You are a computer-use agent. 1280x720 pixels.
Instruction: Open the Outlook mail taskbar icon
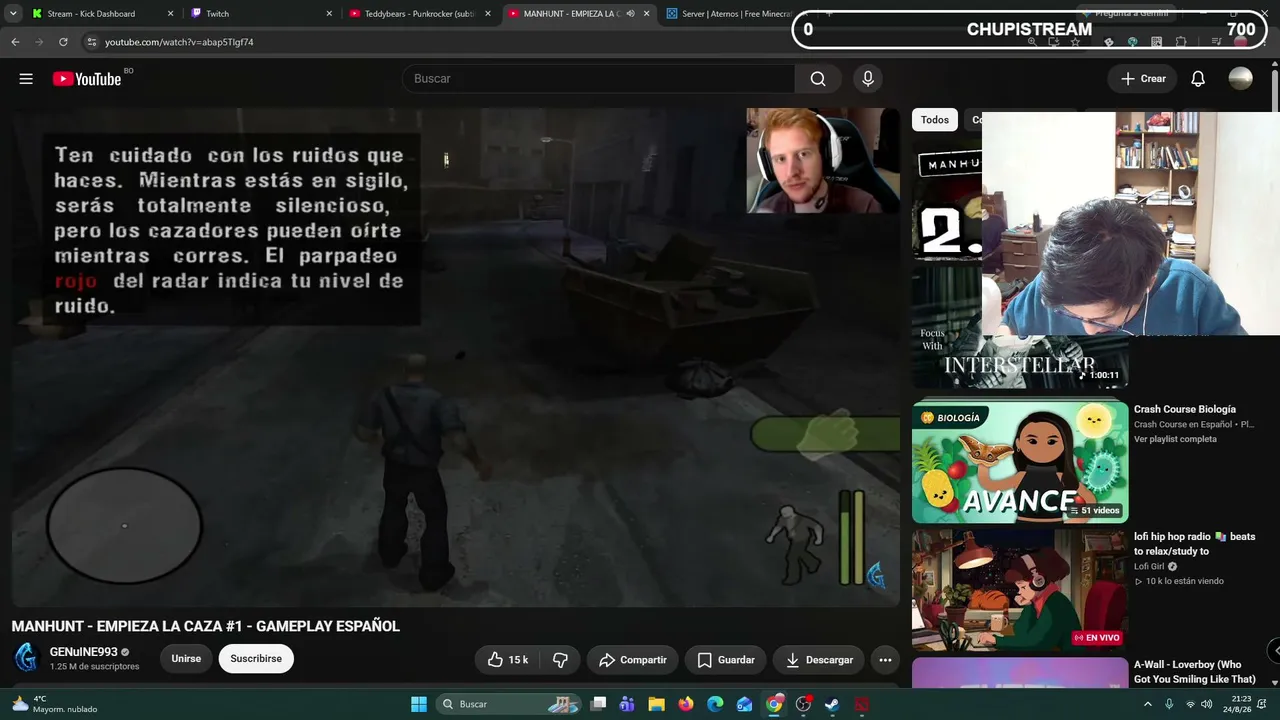tap(744, 704)
